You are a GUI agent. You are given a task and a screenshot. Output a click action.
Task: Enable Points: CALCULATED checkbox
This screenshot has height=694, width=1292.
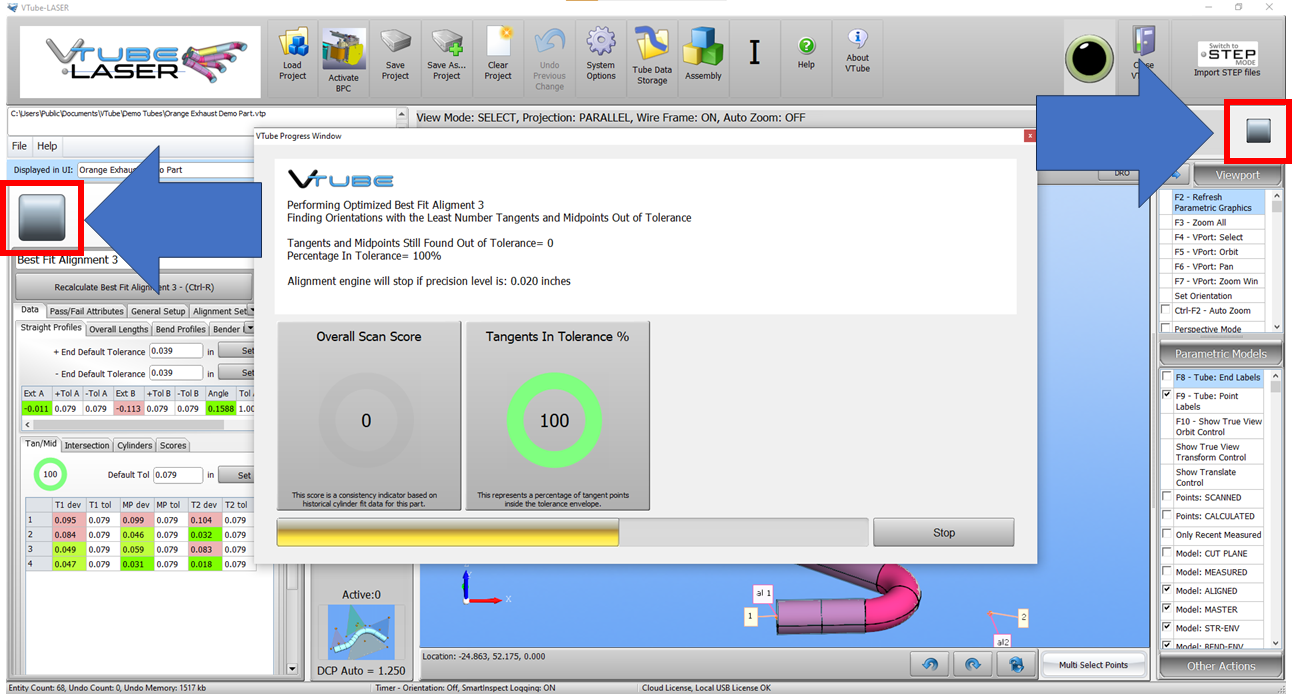click(1166, 516)
